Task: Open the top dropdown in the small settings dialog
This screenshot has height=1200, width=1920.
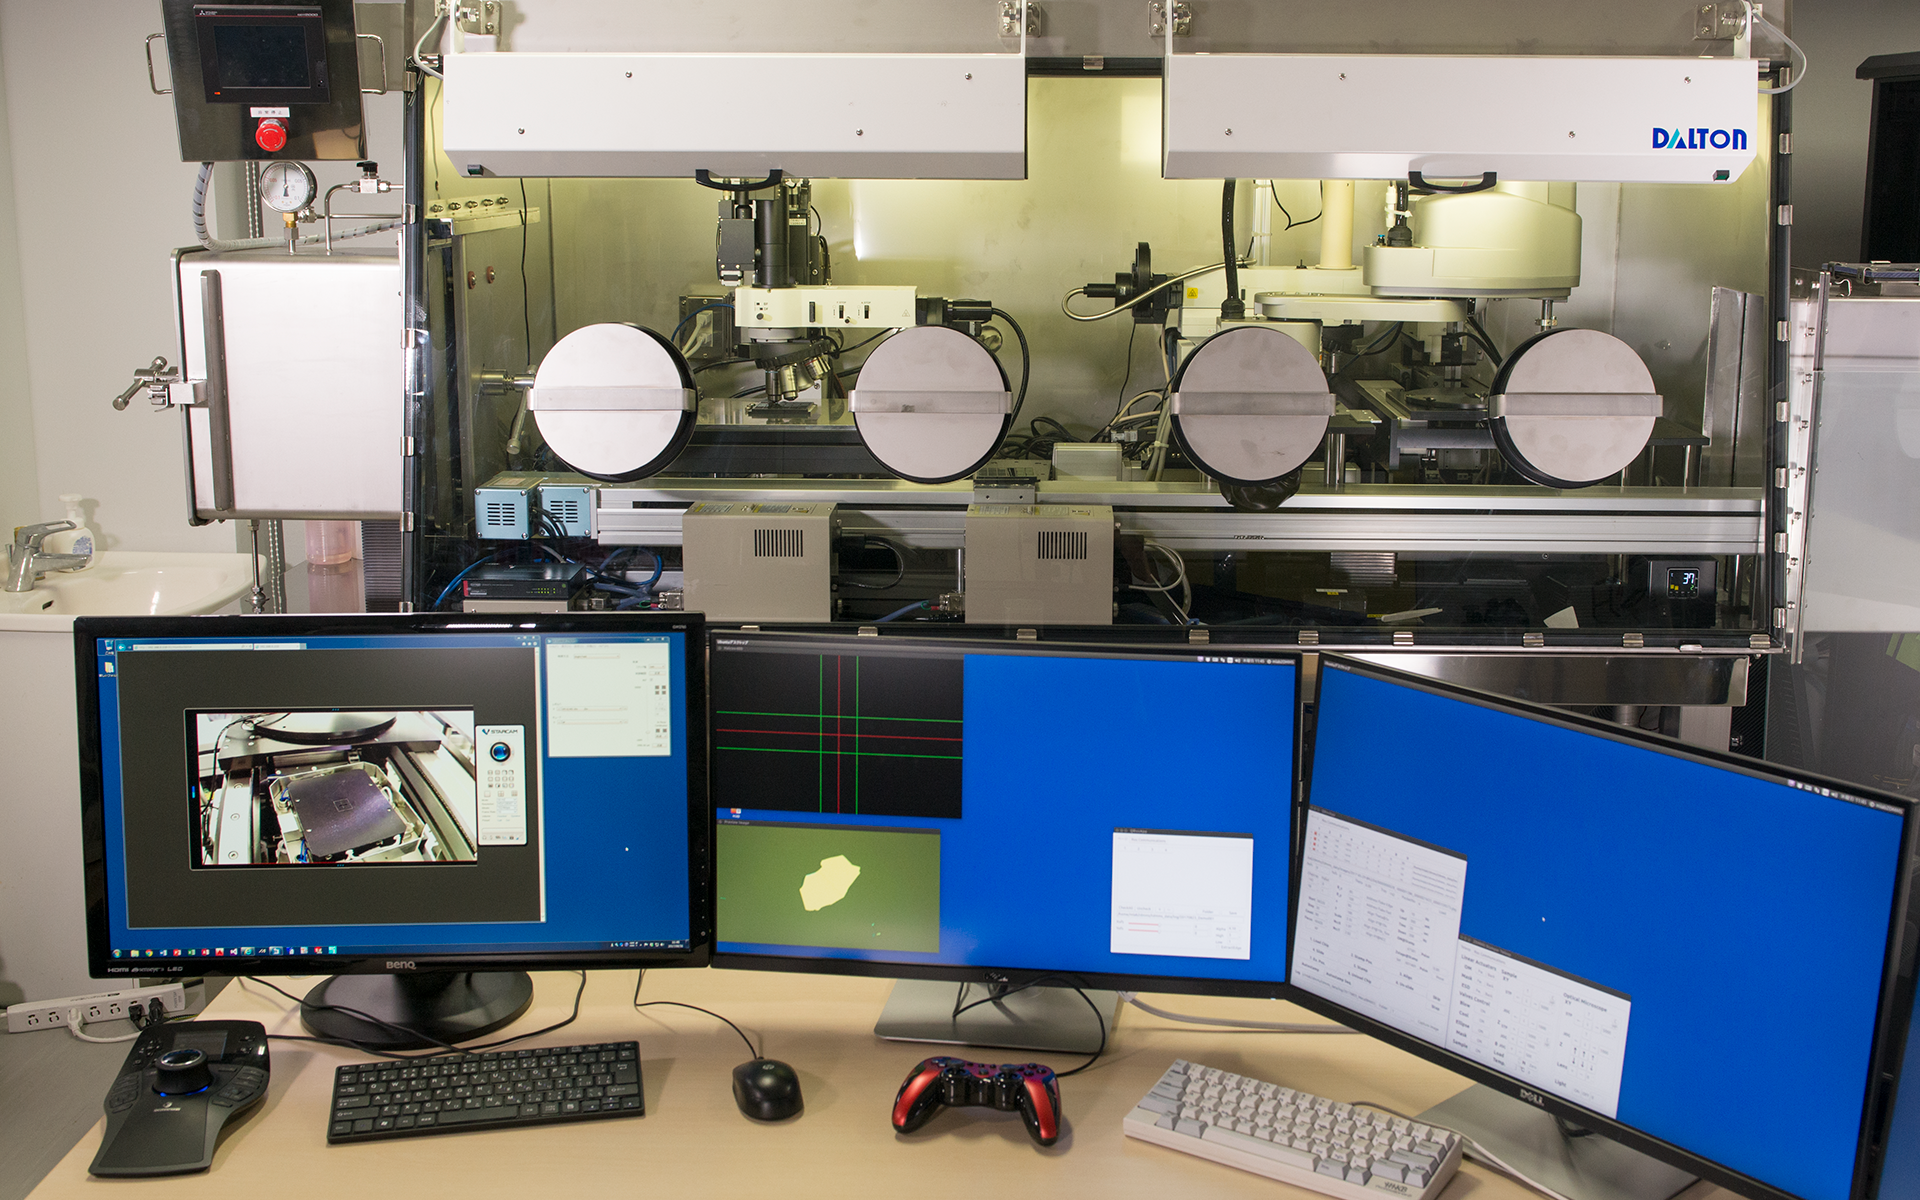Action: [x=597, y=656]
